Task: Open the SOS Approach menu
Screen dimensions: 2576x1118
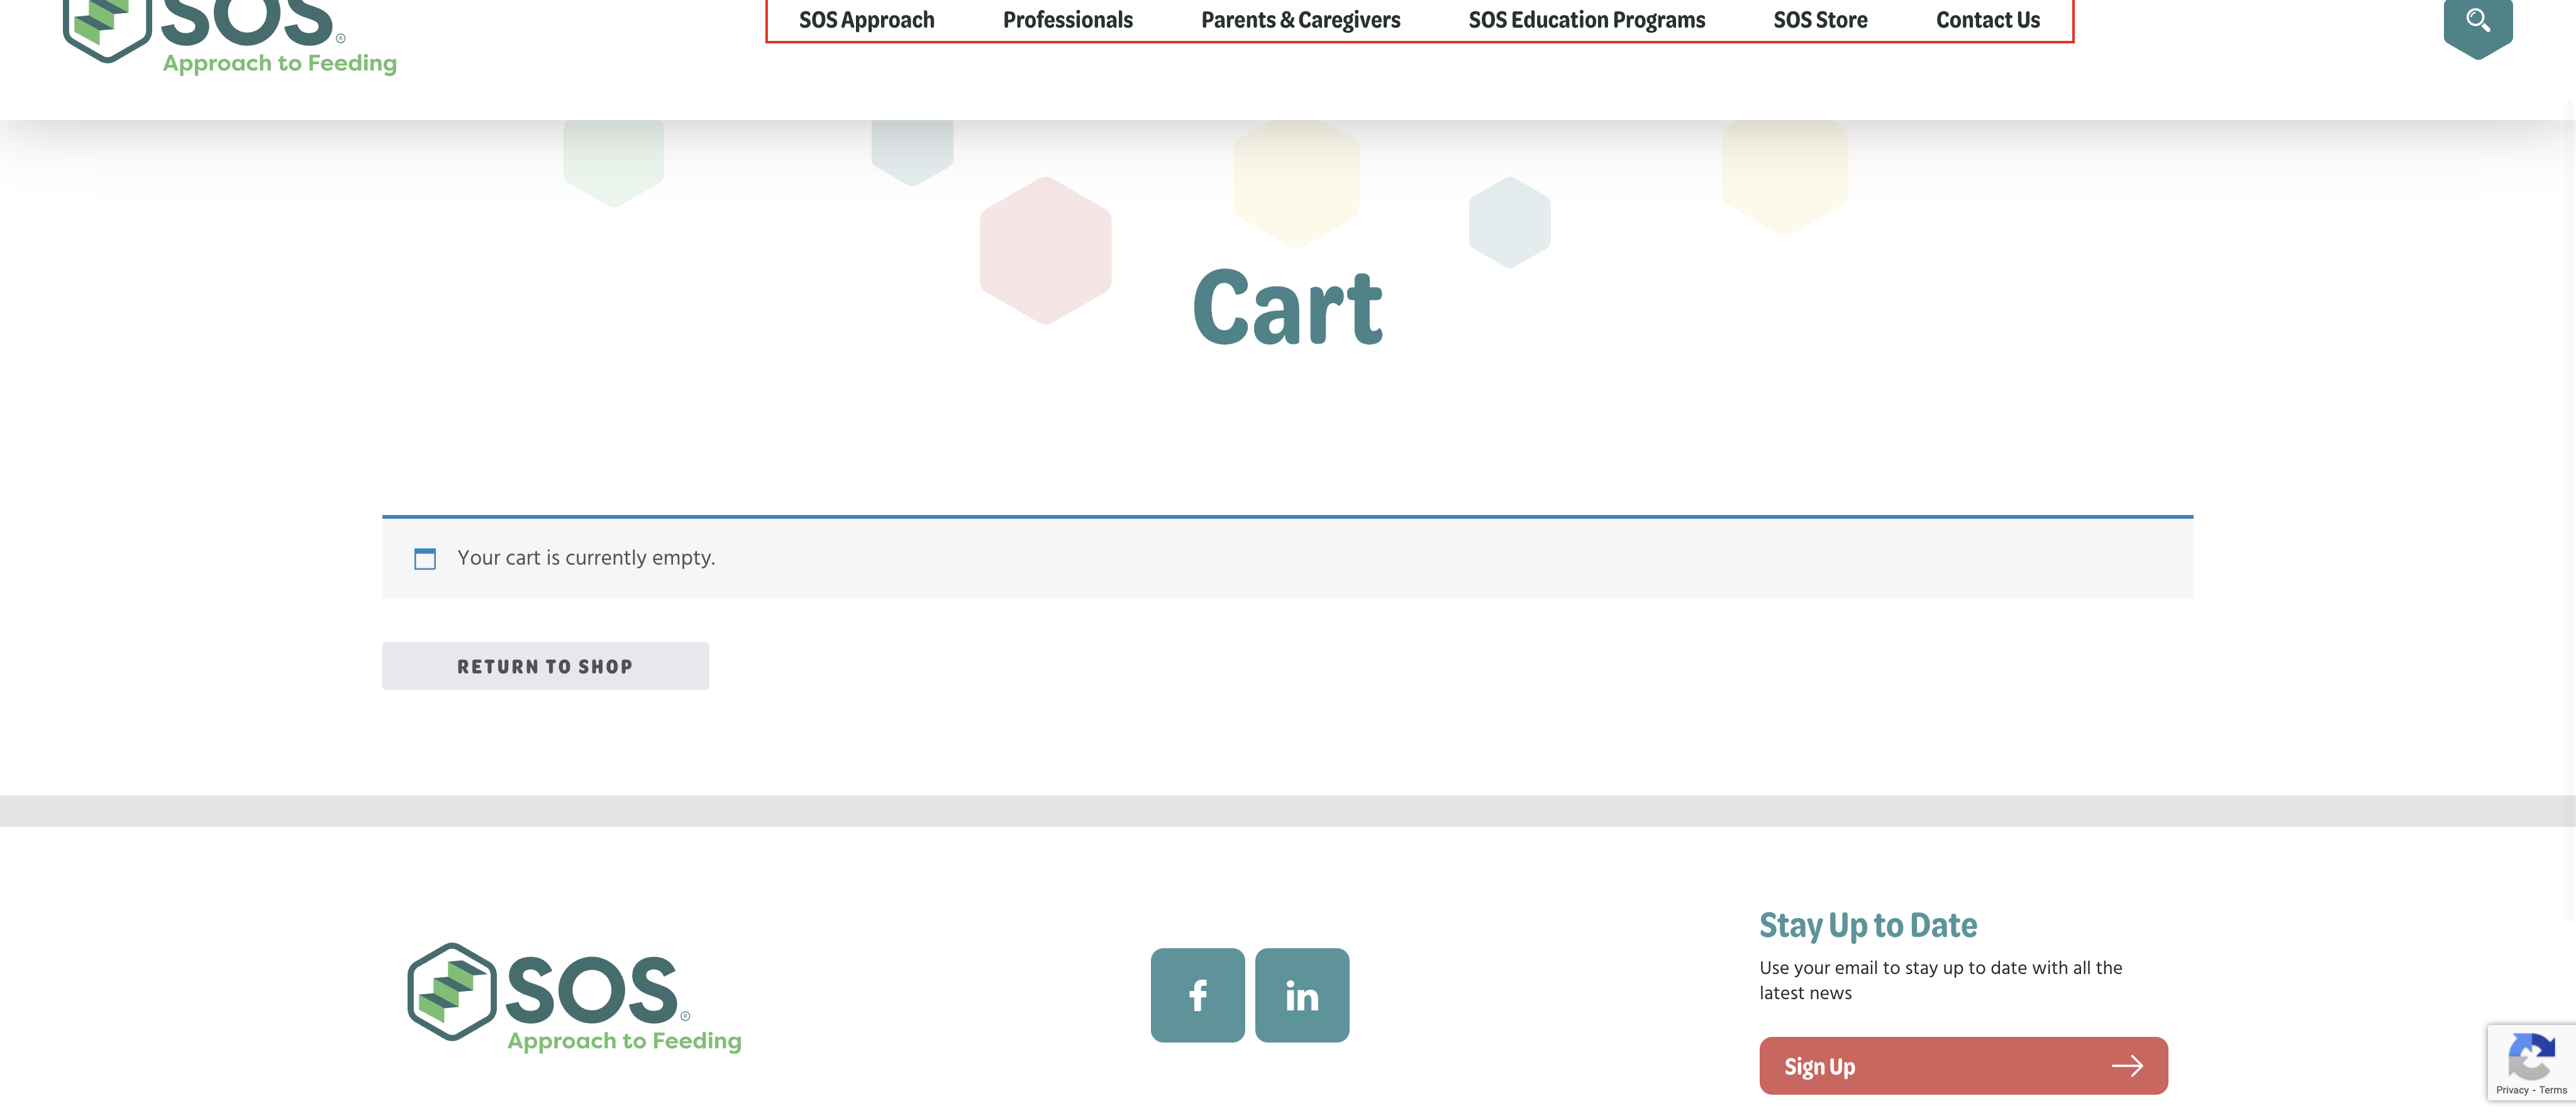Action: [x=866, y=20]
